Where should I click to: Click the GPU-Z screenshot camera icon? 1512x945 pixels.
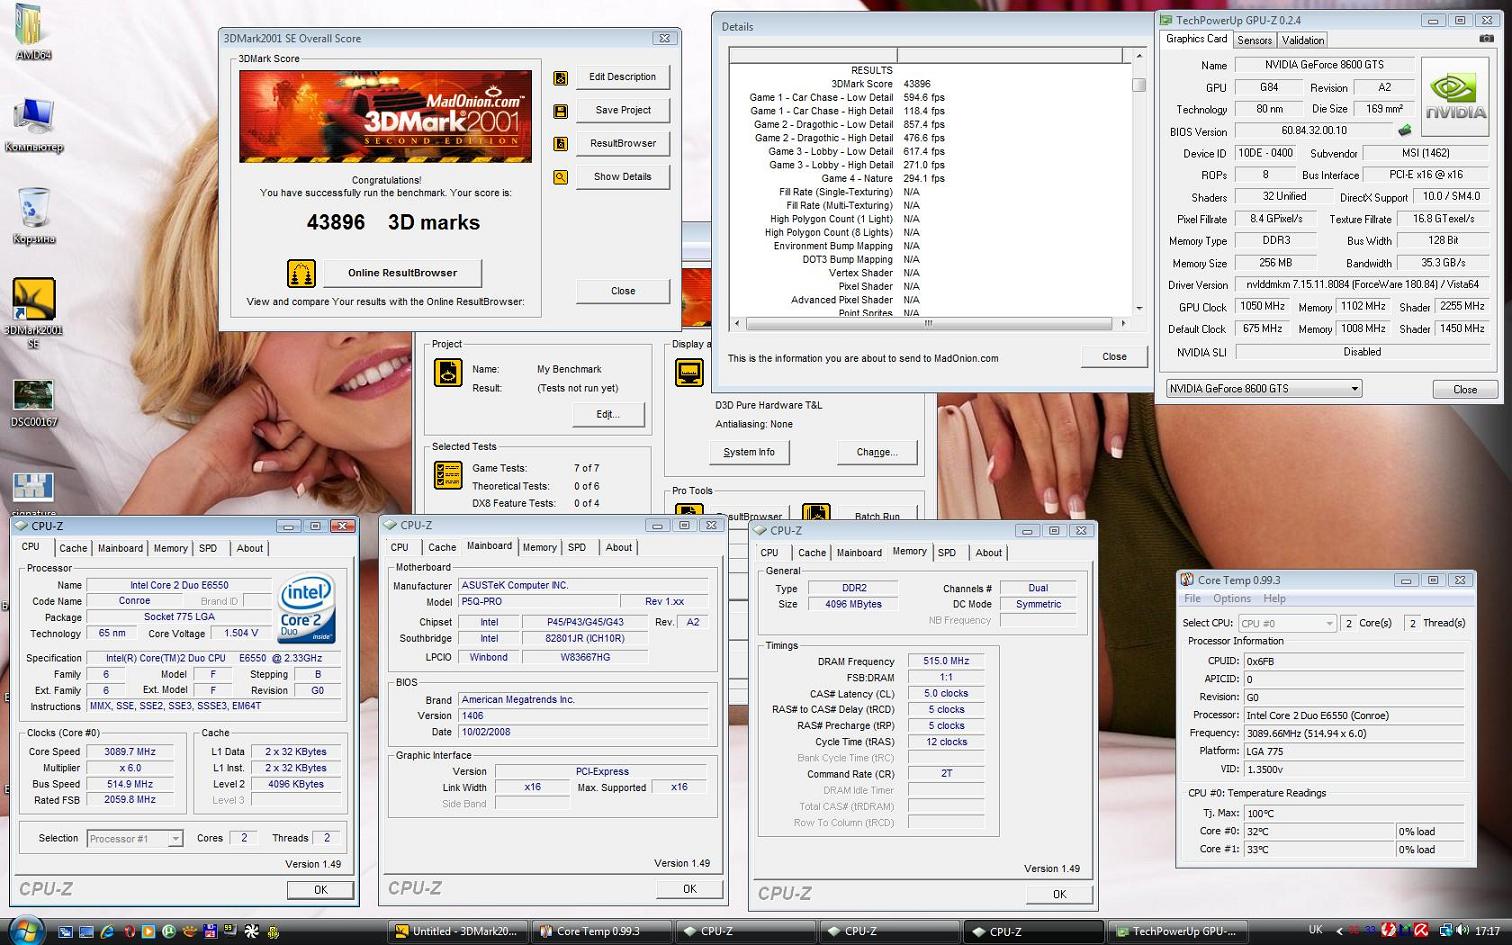click(x=1486, y=39)
